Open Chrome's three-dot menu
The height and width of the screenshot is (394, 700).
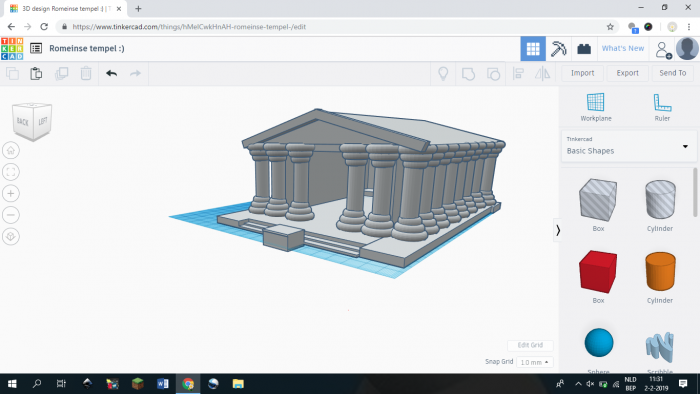689,27
